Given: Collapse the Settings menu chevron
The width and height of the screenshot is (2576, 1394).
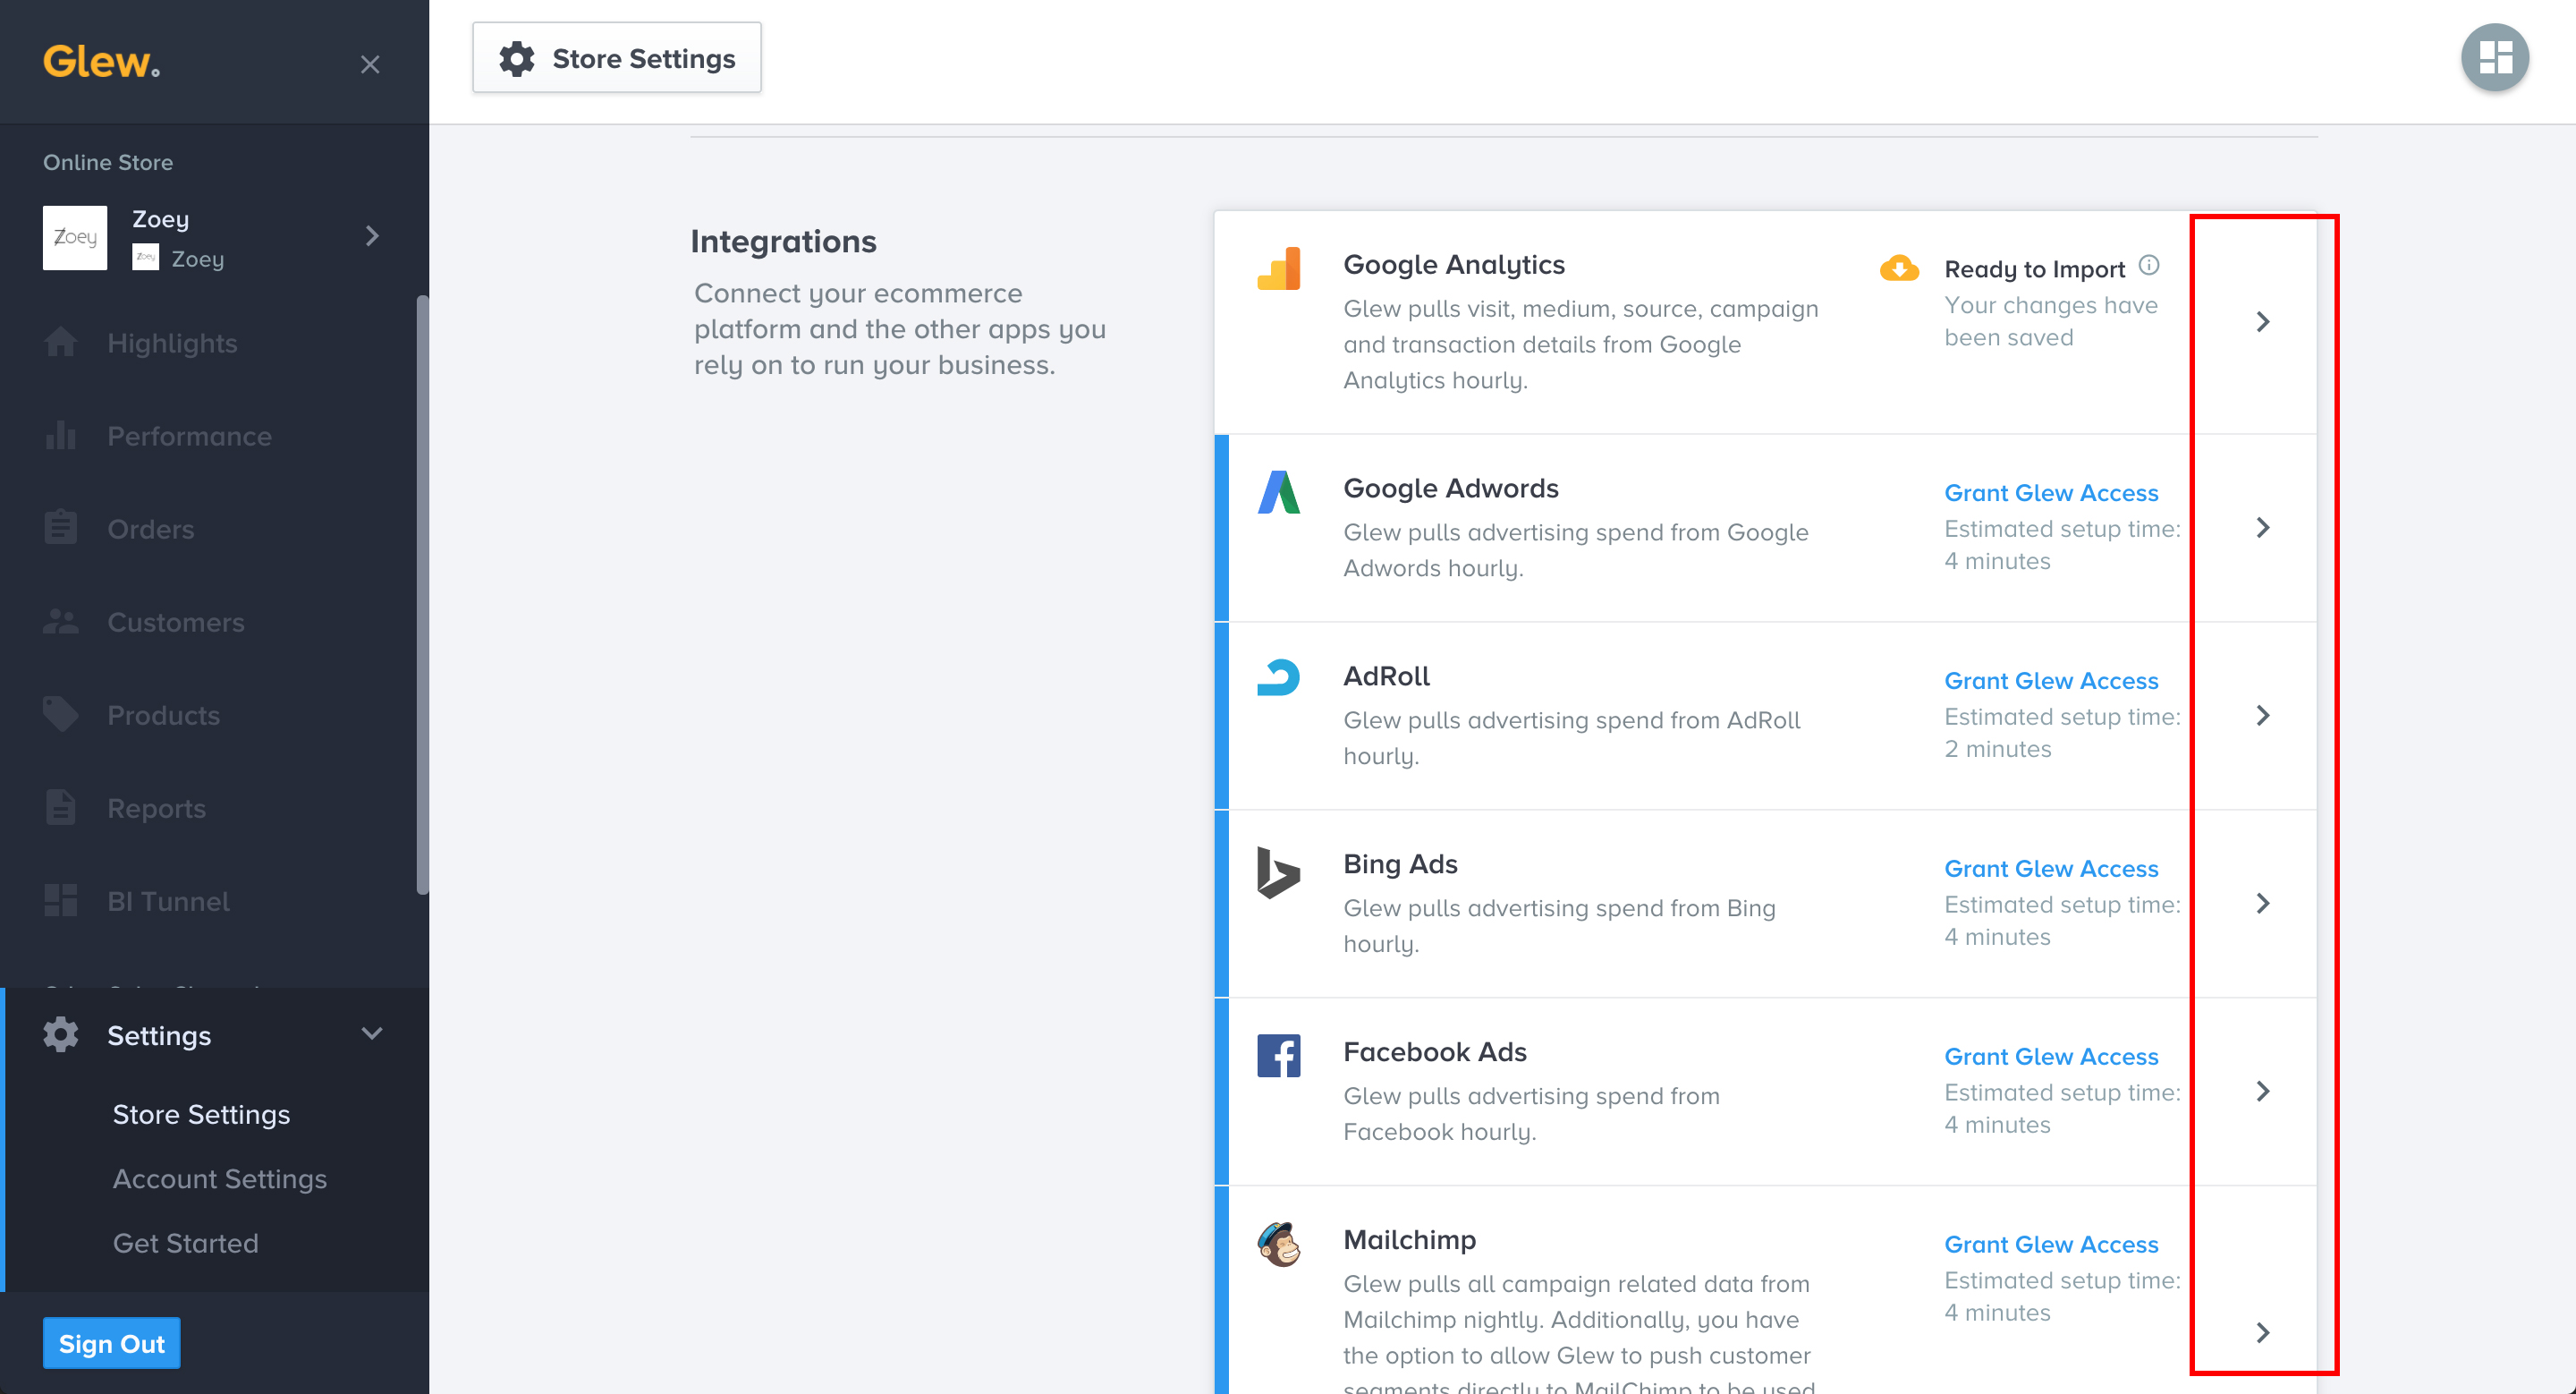Looking at the screenshot, I should pyautogui.click(x=372, y=1033).
